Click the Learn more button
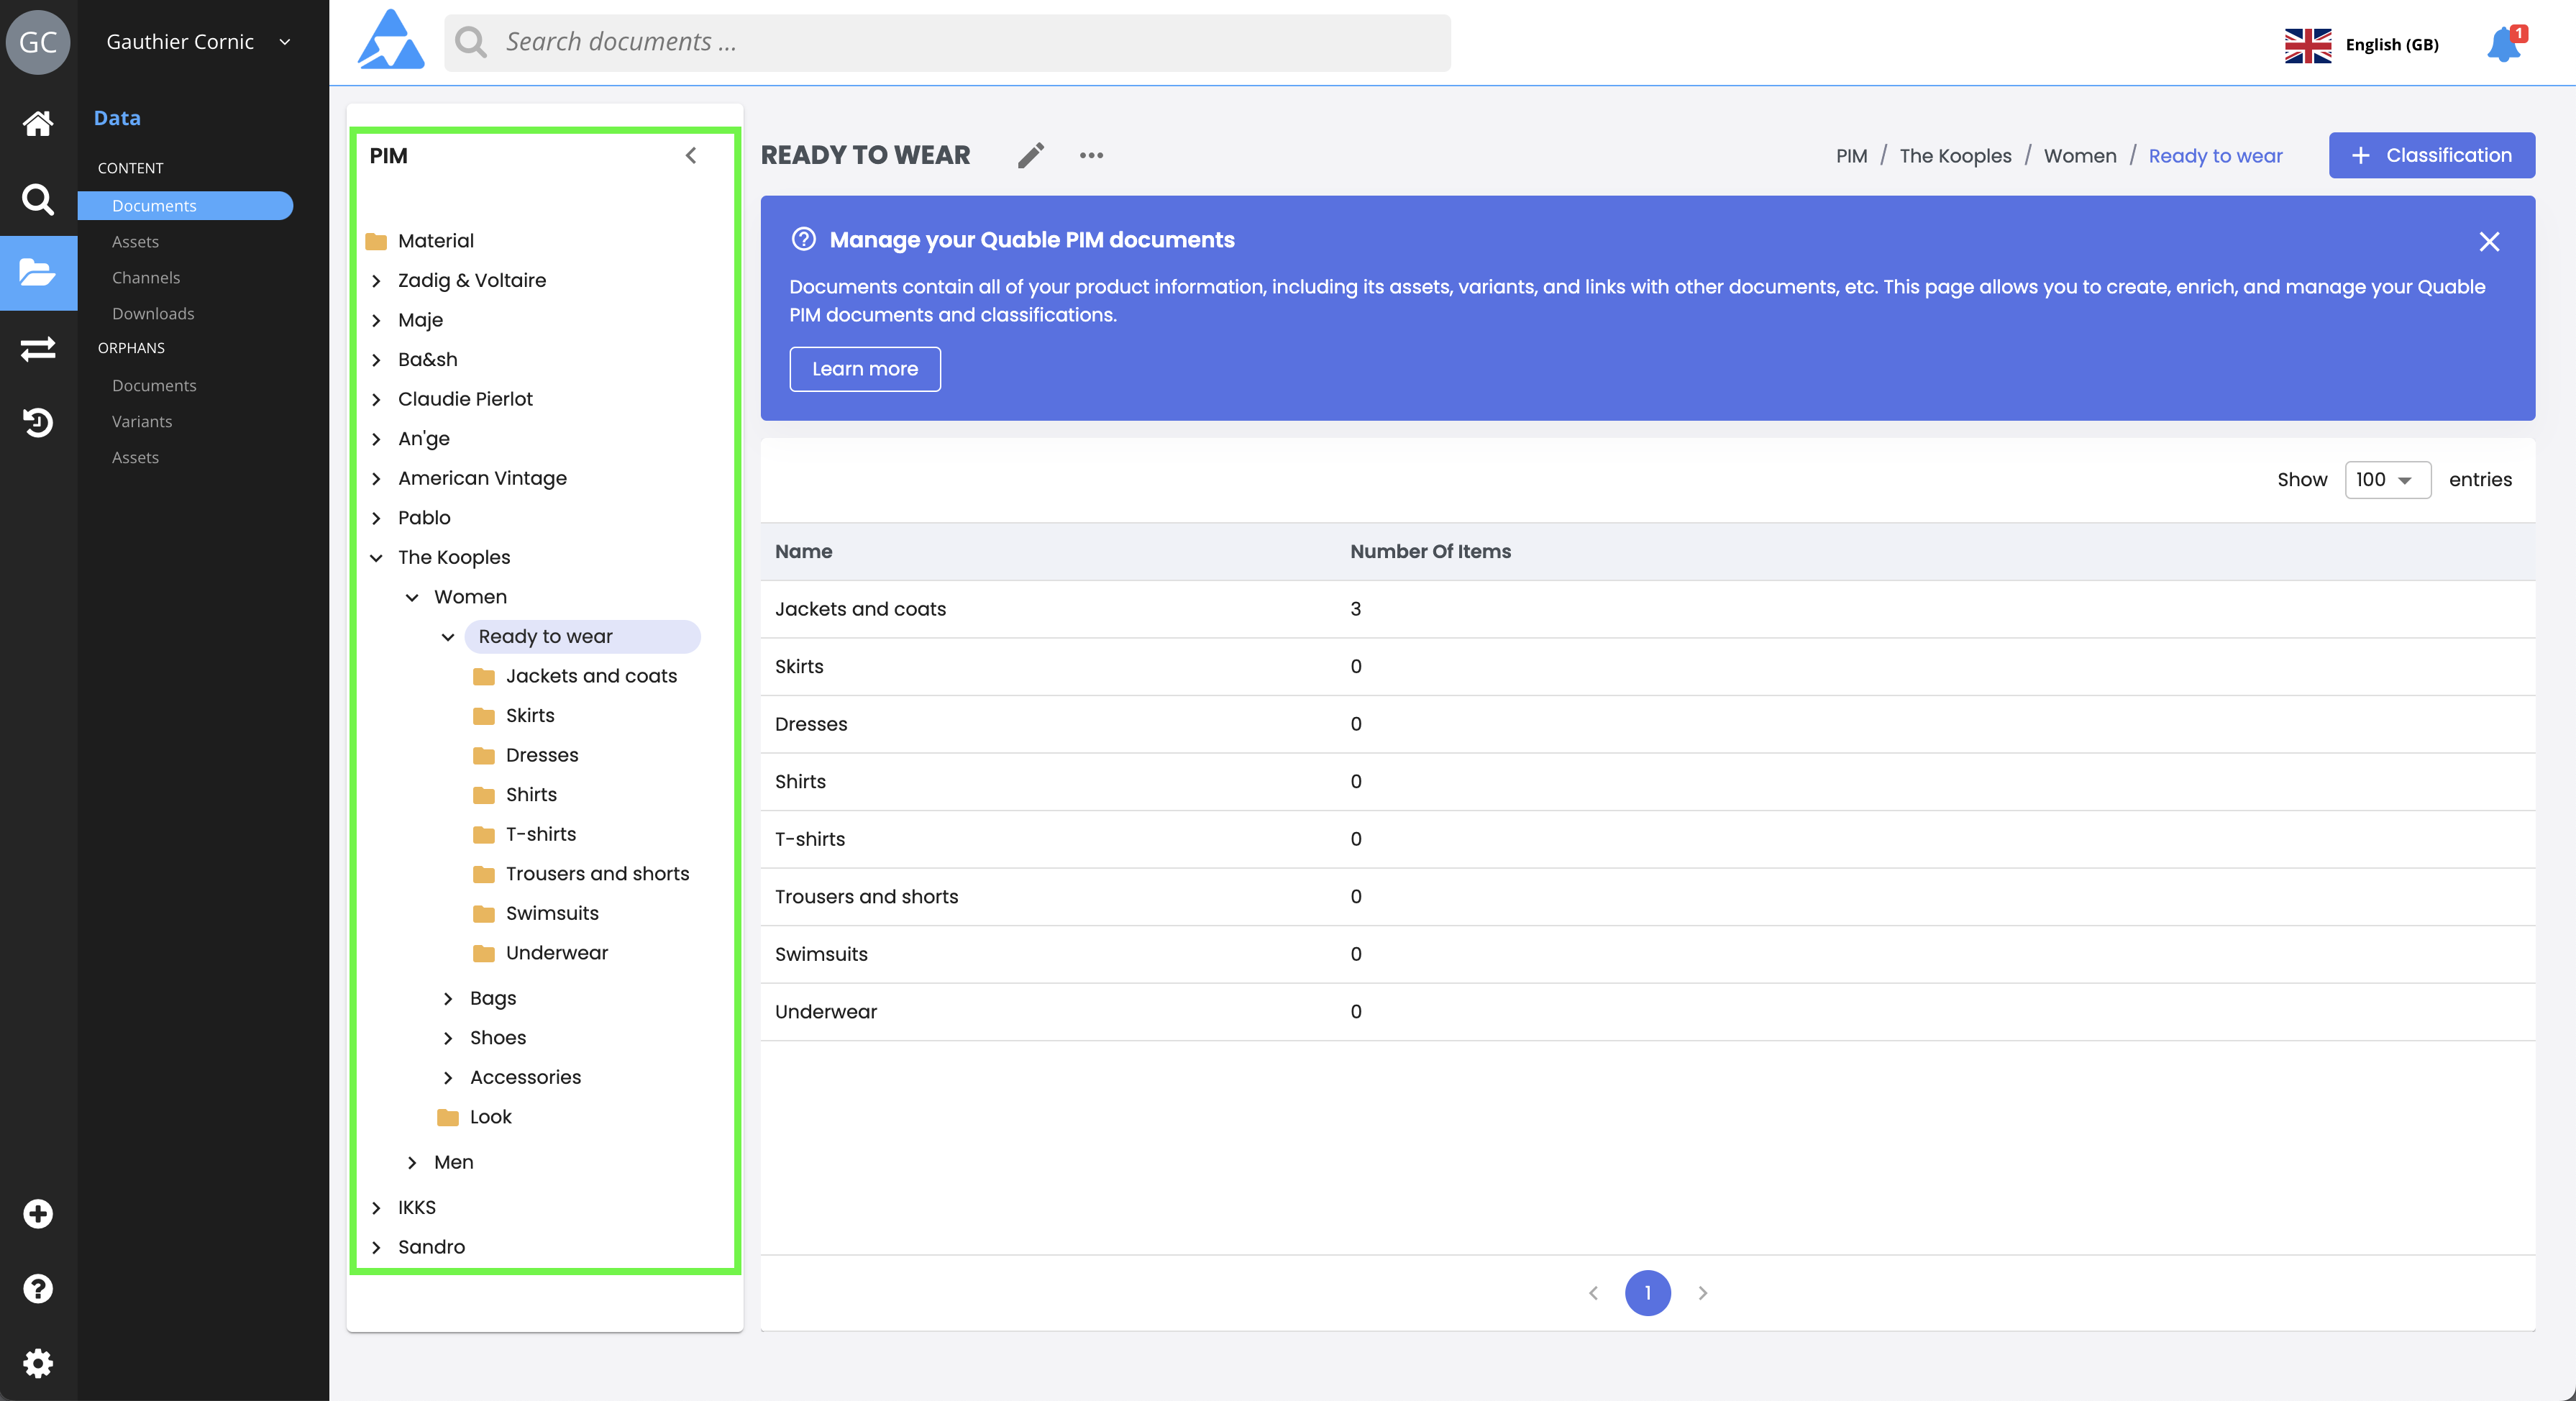This screenshot has height=1401, width=2576. click(864, 369)
